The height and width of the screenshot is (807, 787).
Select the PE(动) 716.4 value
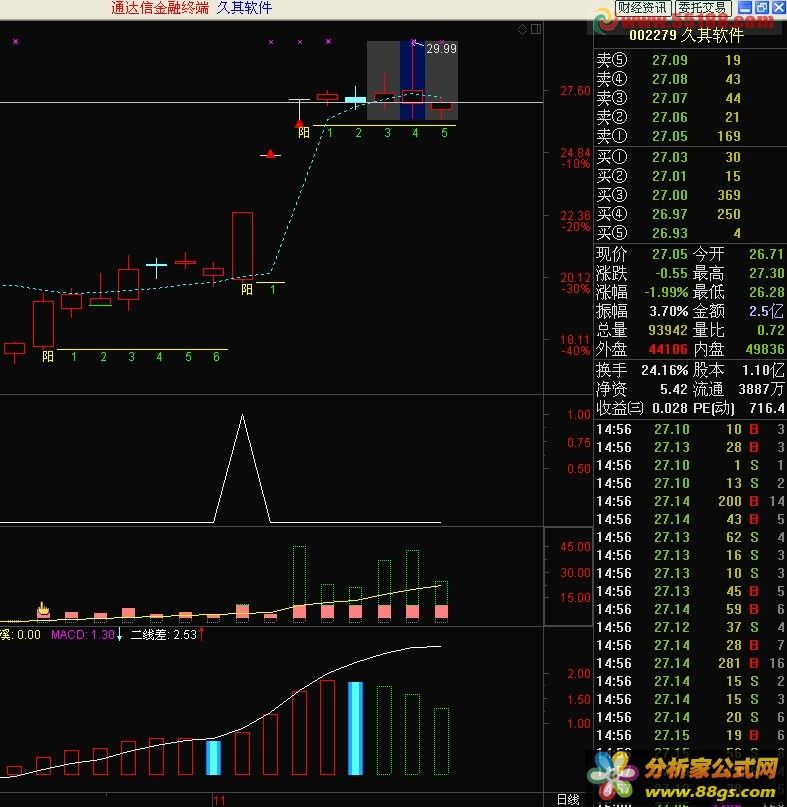[767, 408]
